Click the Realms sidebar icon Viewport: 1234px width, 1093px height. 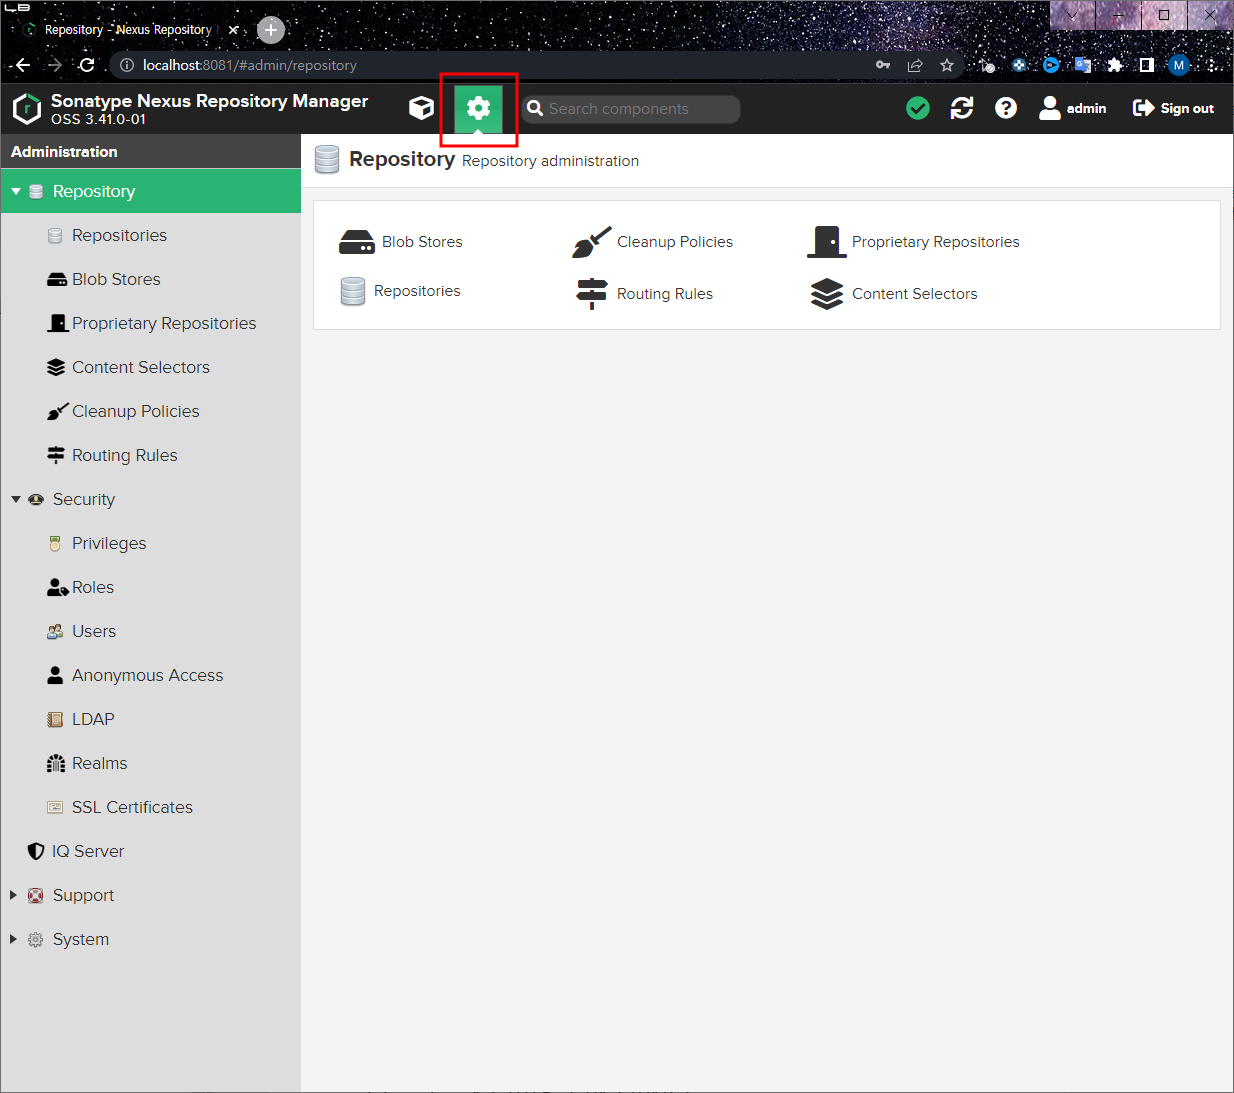coord(56,763)
